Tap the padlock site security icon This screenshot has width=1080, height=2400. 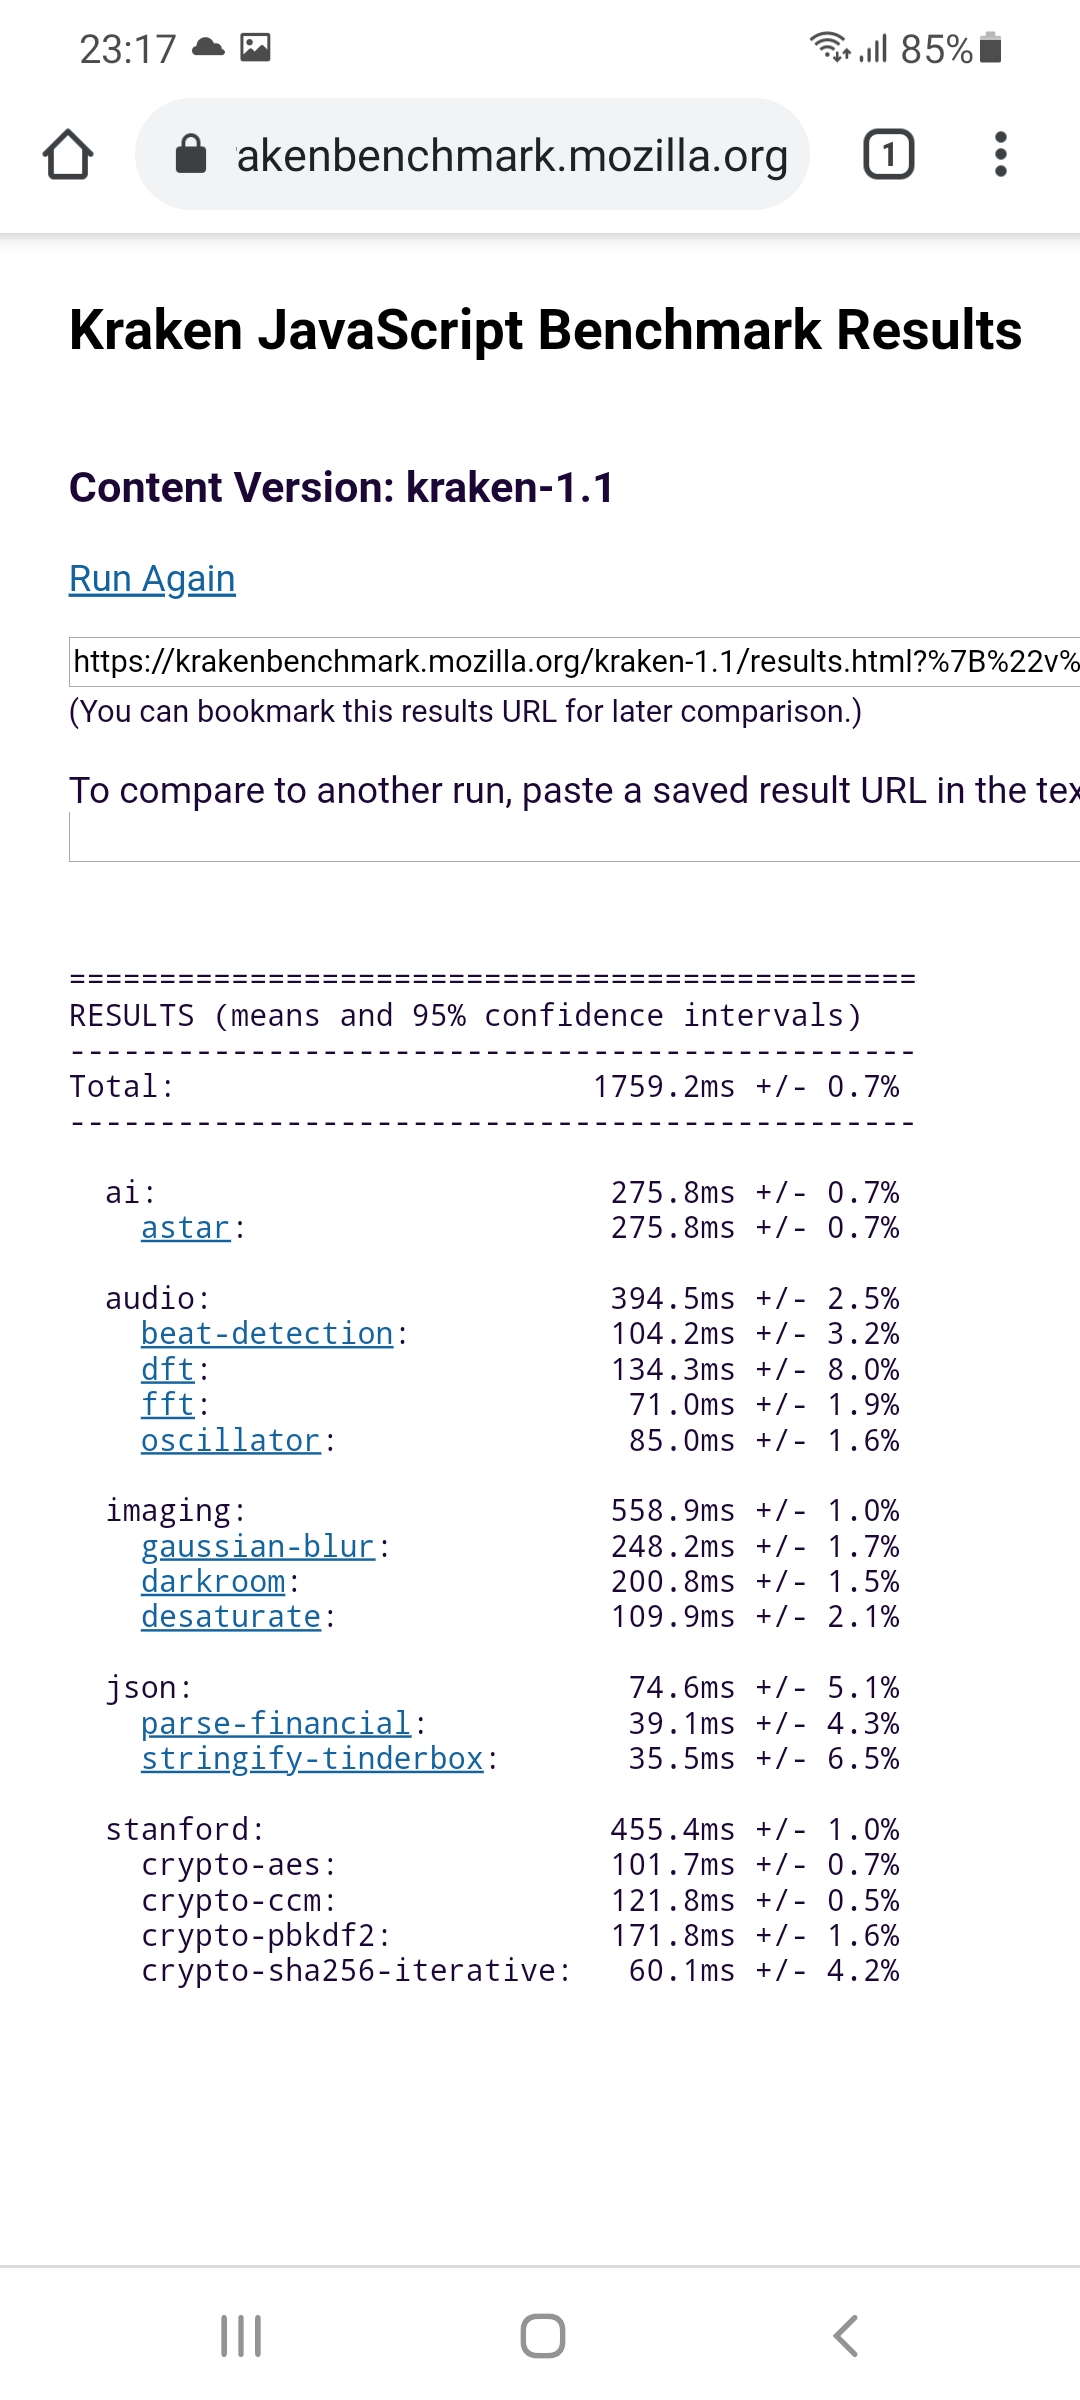(190, 155)
